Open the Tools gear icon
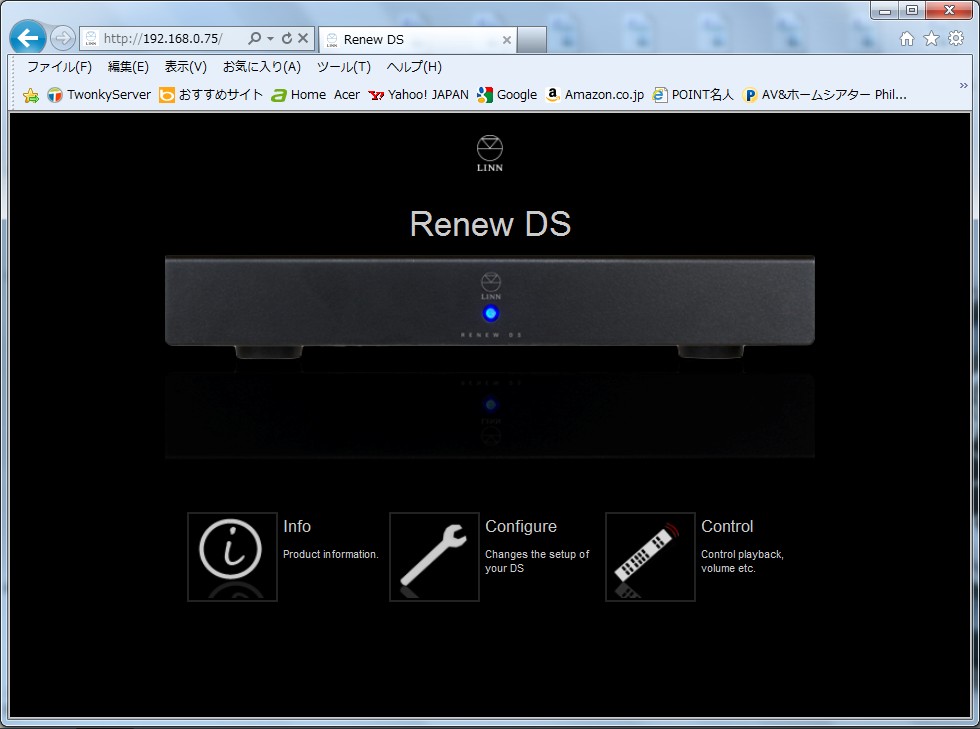Screen dimensions: 980x729 click(x=956, y=39)
